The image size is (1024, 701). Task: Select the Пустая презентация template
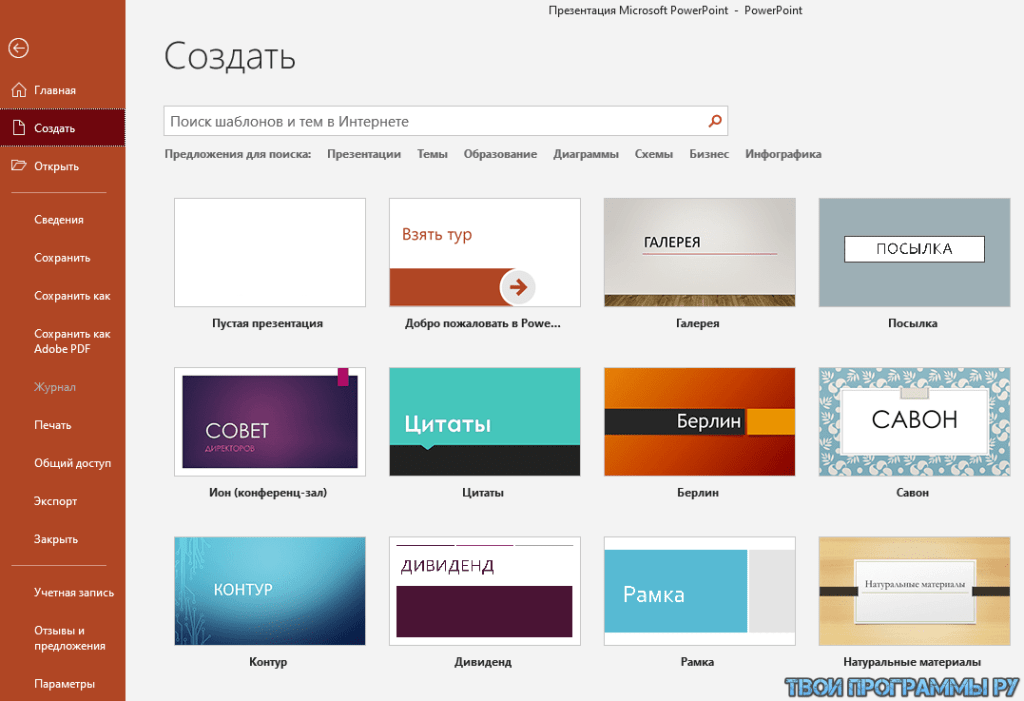coord(269,252)
